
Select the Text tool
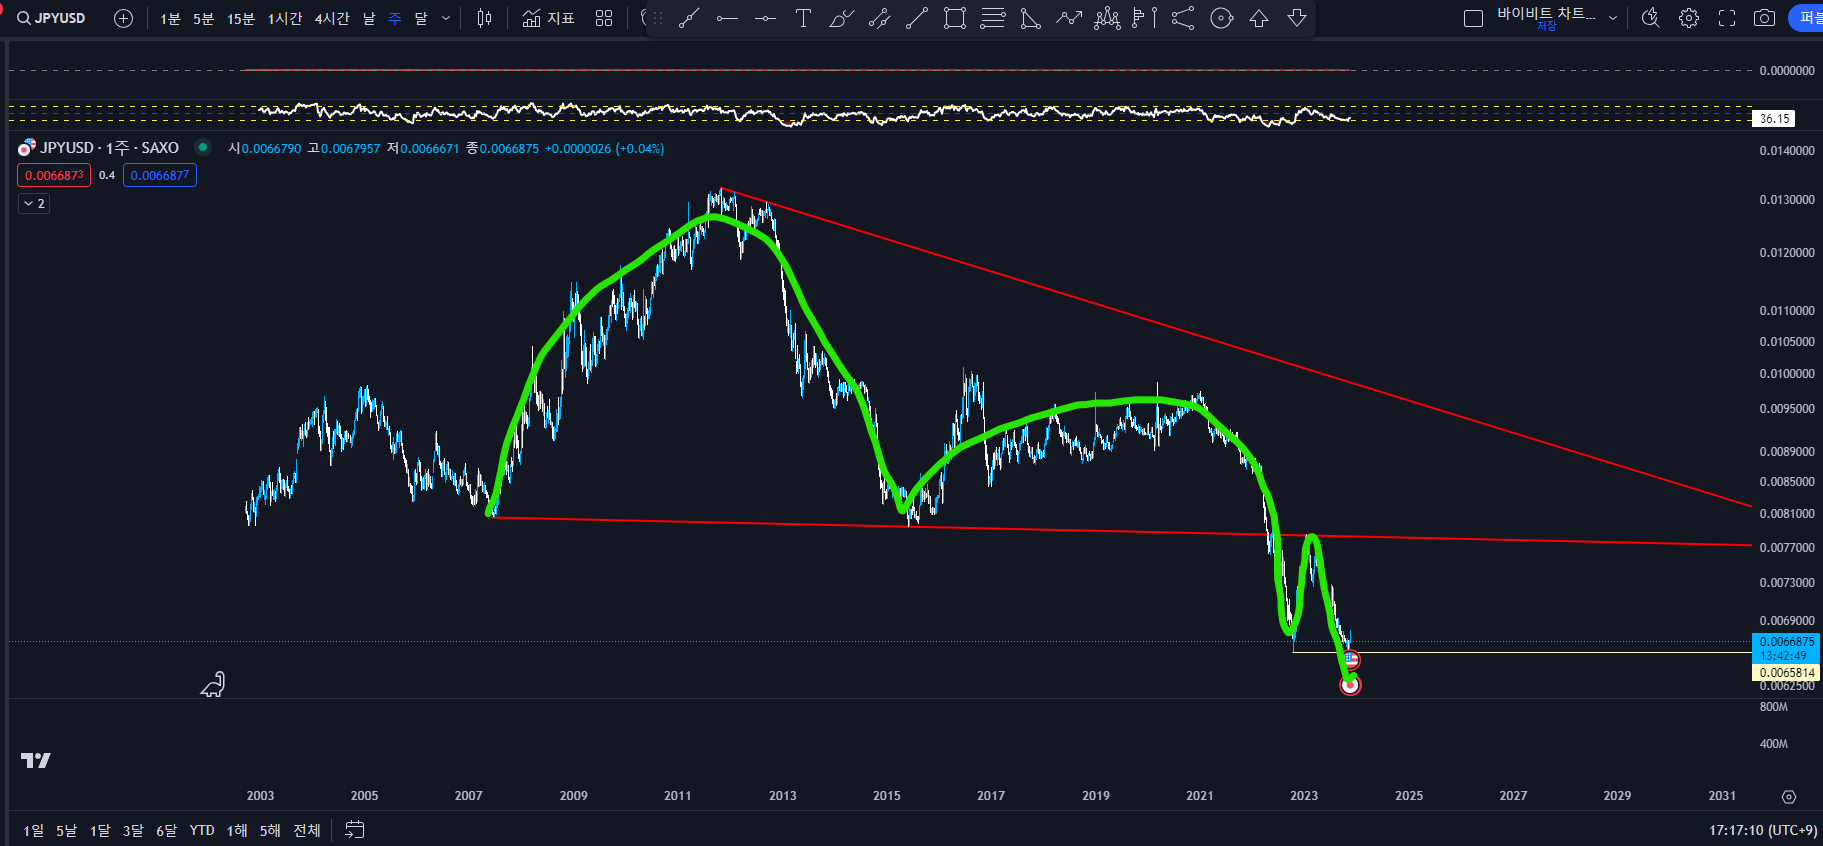click(x=803, y=18)
